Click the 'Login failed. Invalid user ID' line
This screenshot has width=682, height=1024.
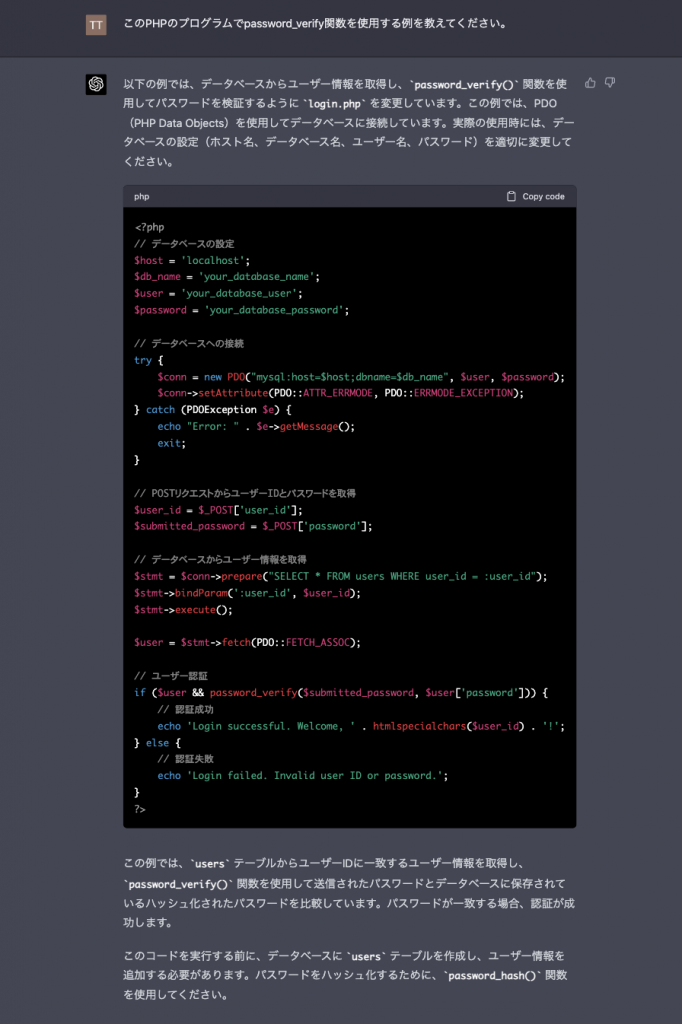pyautogui.click(x=302, y=775)
